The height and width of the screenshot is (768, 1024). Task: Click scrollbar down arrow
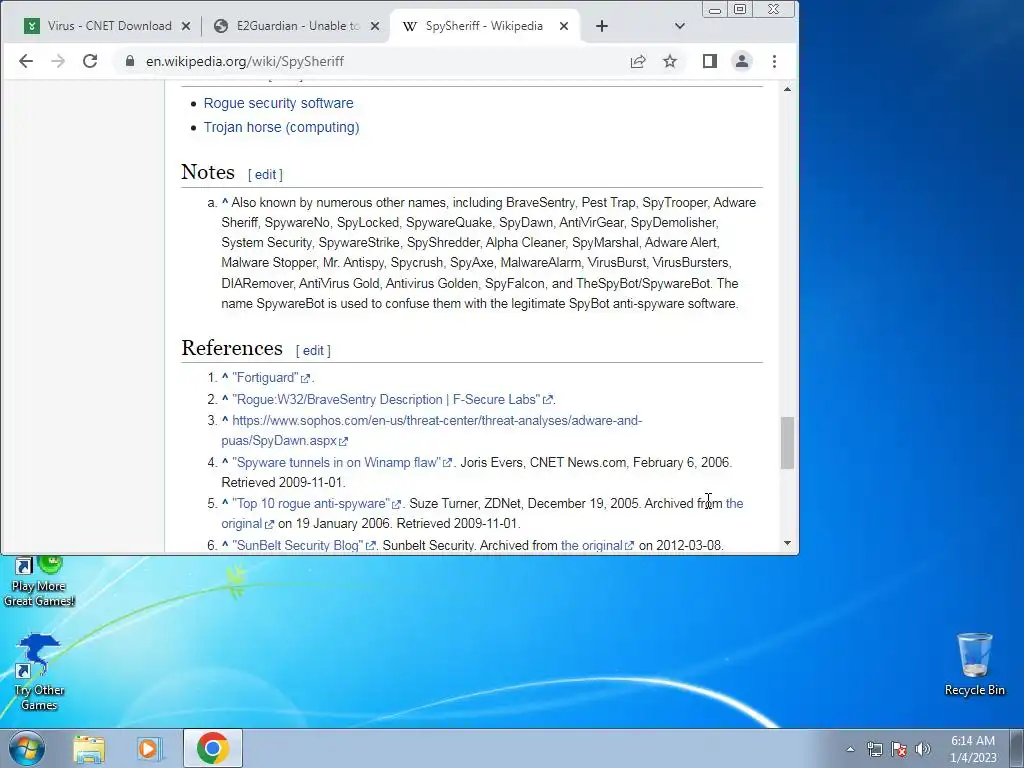pos(788,543)
